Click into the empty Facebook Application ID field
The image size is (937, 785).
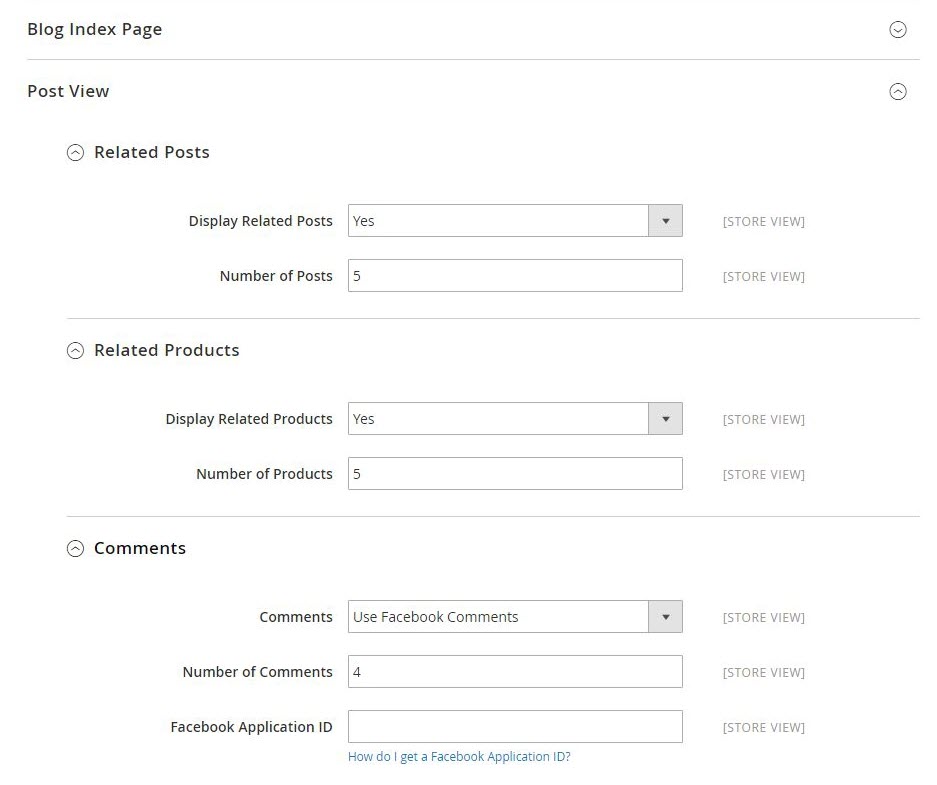pyautogui.click(x=515, y=727)
